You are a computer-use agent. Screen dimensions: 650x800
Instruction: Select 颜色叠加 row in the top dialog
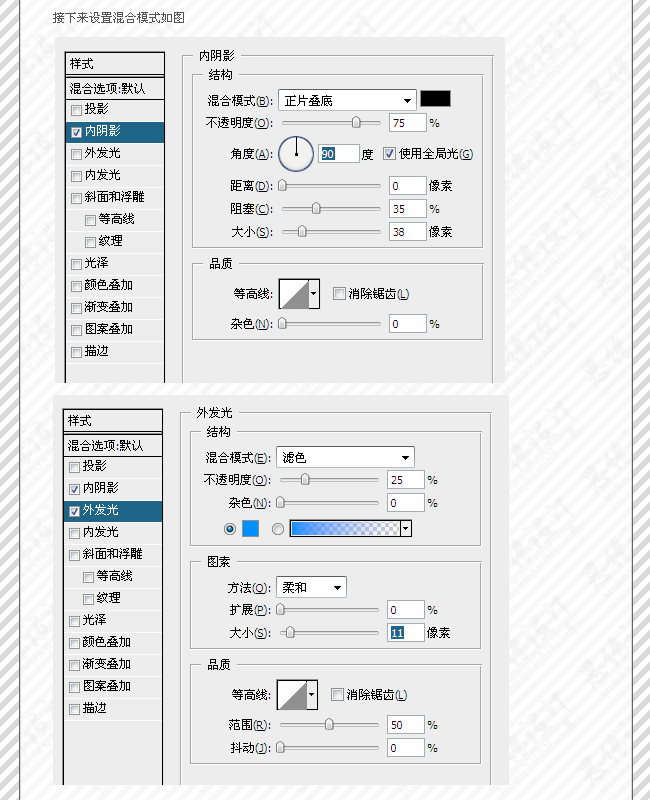coord(115,285)
